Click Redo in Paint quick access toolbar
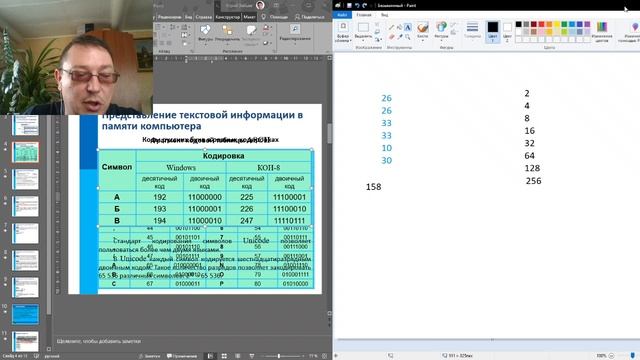Screen dimensions: 640x360 364,5
